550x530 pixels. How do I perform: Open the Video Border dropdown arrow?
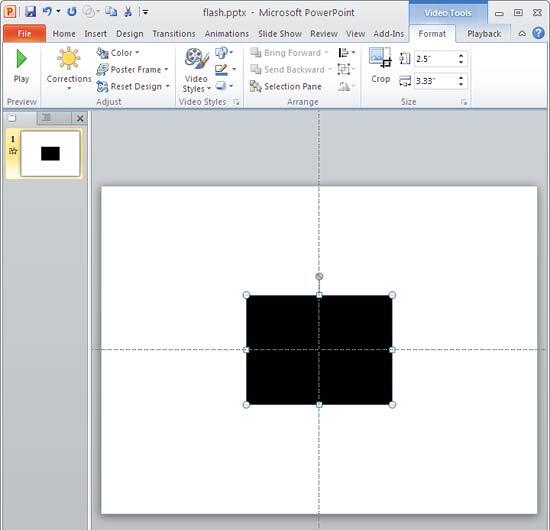tap(234, 69)
